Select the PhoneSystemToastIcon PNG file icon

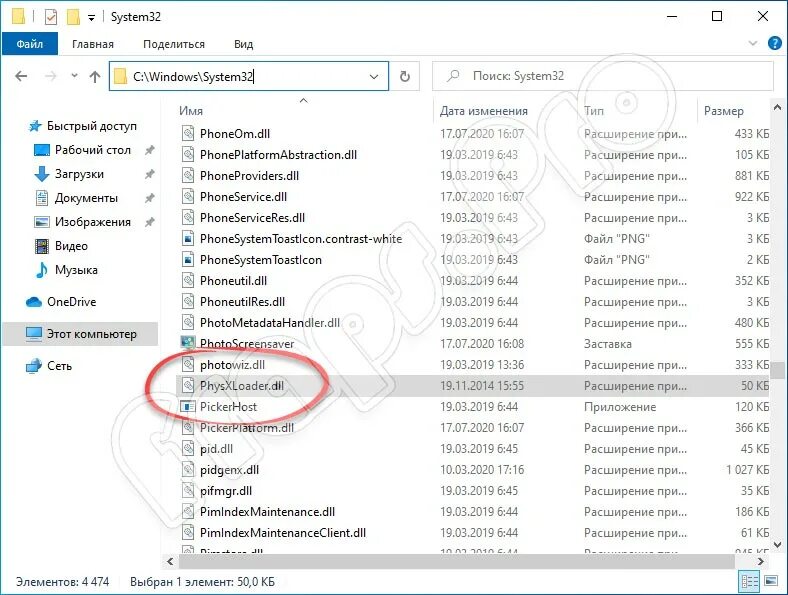click(x=187, y=259)
